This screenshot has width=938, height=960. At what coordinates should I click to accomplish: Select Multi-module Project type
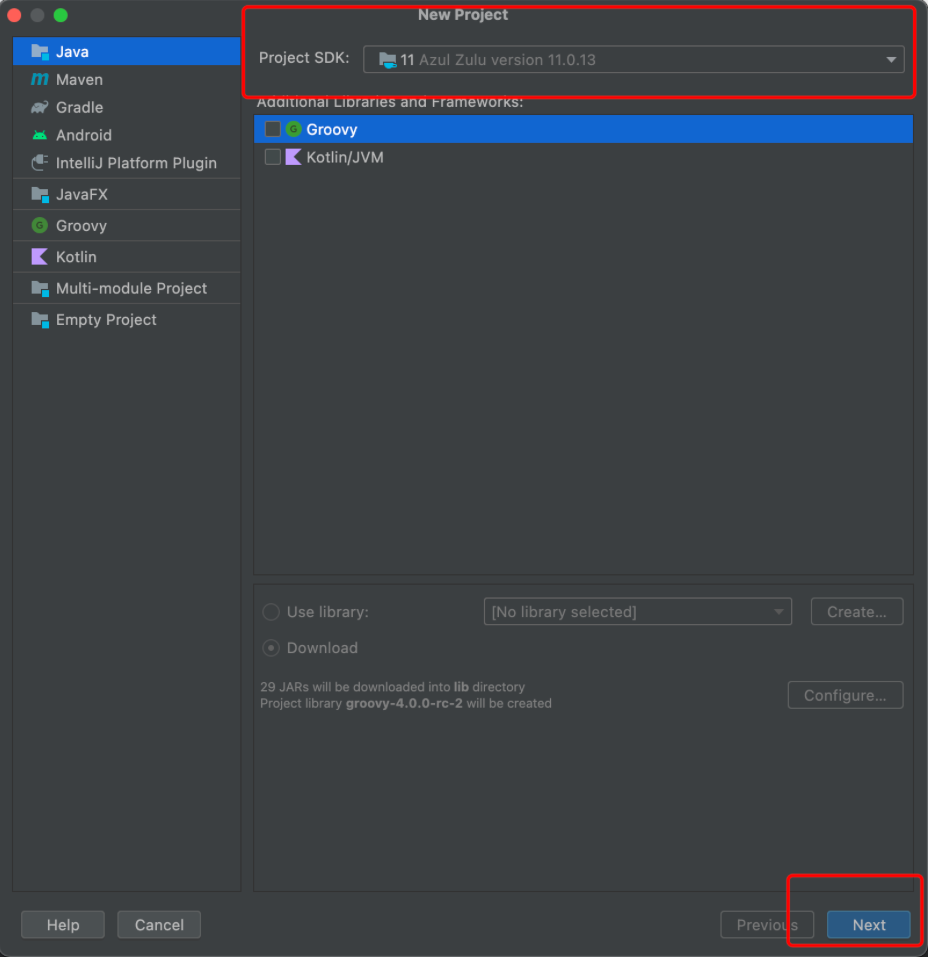tap(127, 290)
